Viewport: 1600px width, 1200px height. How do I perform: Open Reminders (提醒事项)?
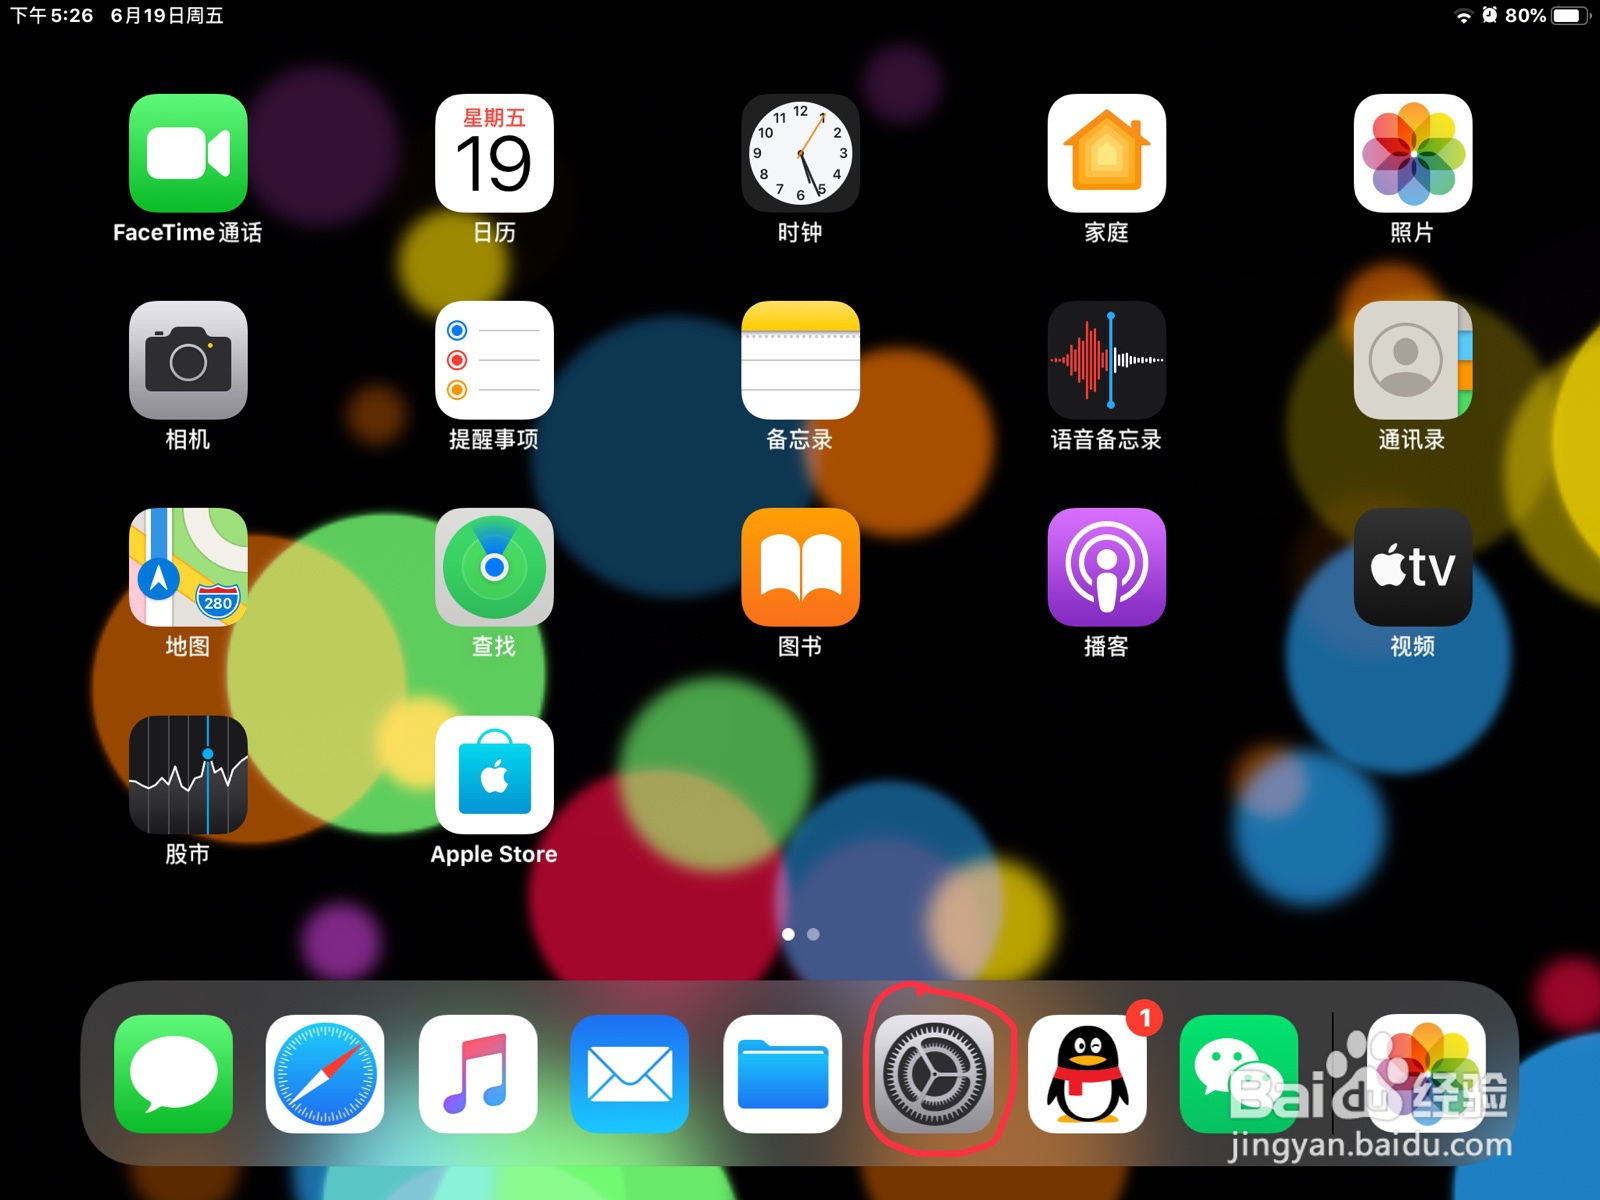(x=494, y=360)
